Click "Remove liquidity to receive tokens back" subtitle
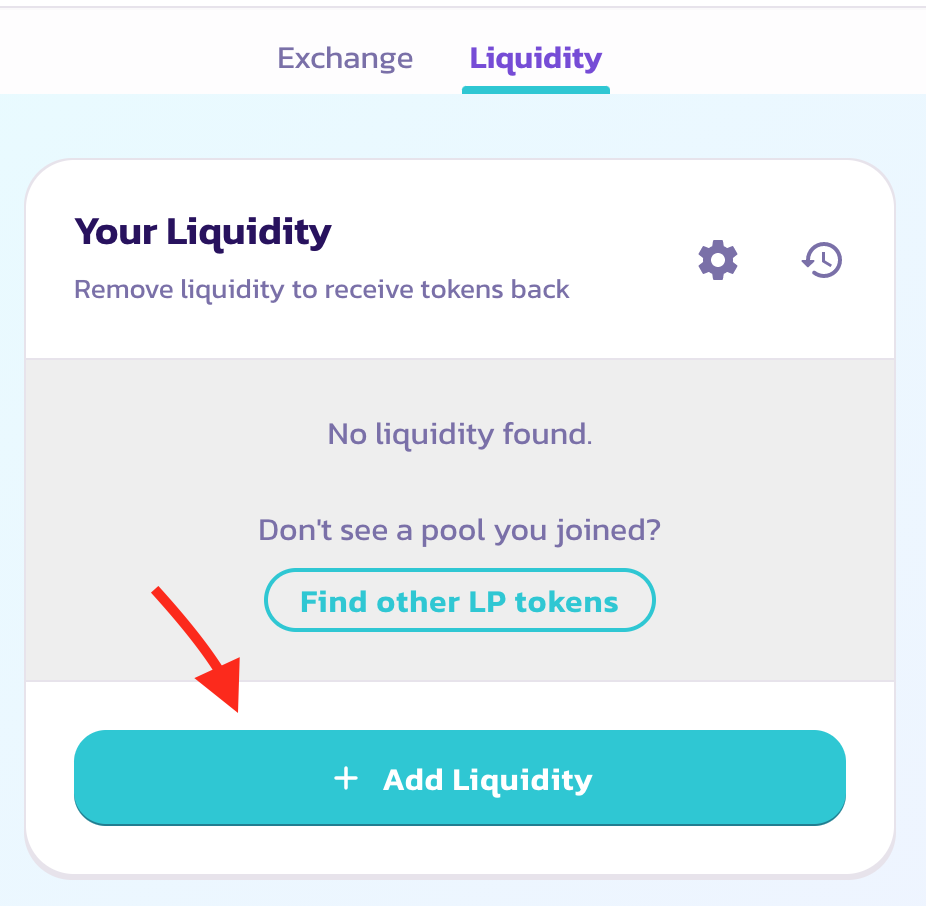Viewport: 926px width, 906px height. point(322,290)
